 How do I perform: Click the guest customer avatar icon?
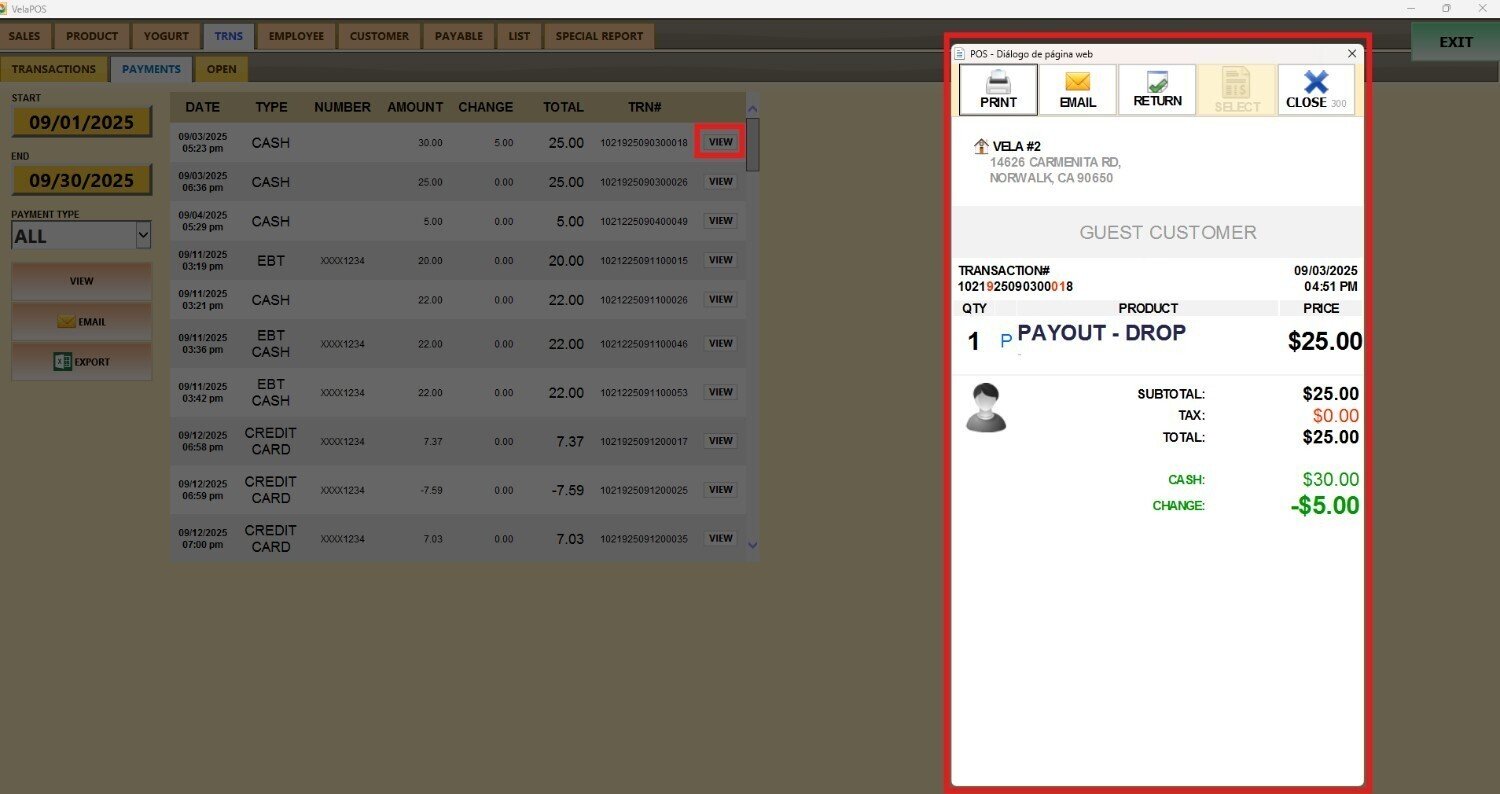pyautogui.click(x=985, y=408)
